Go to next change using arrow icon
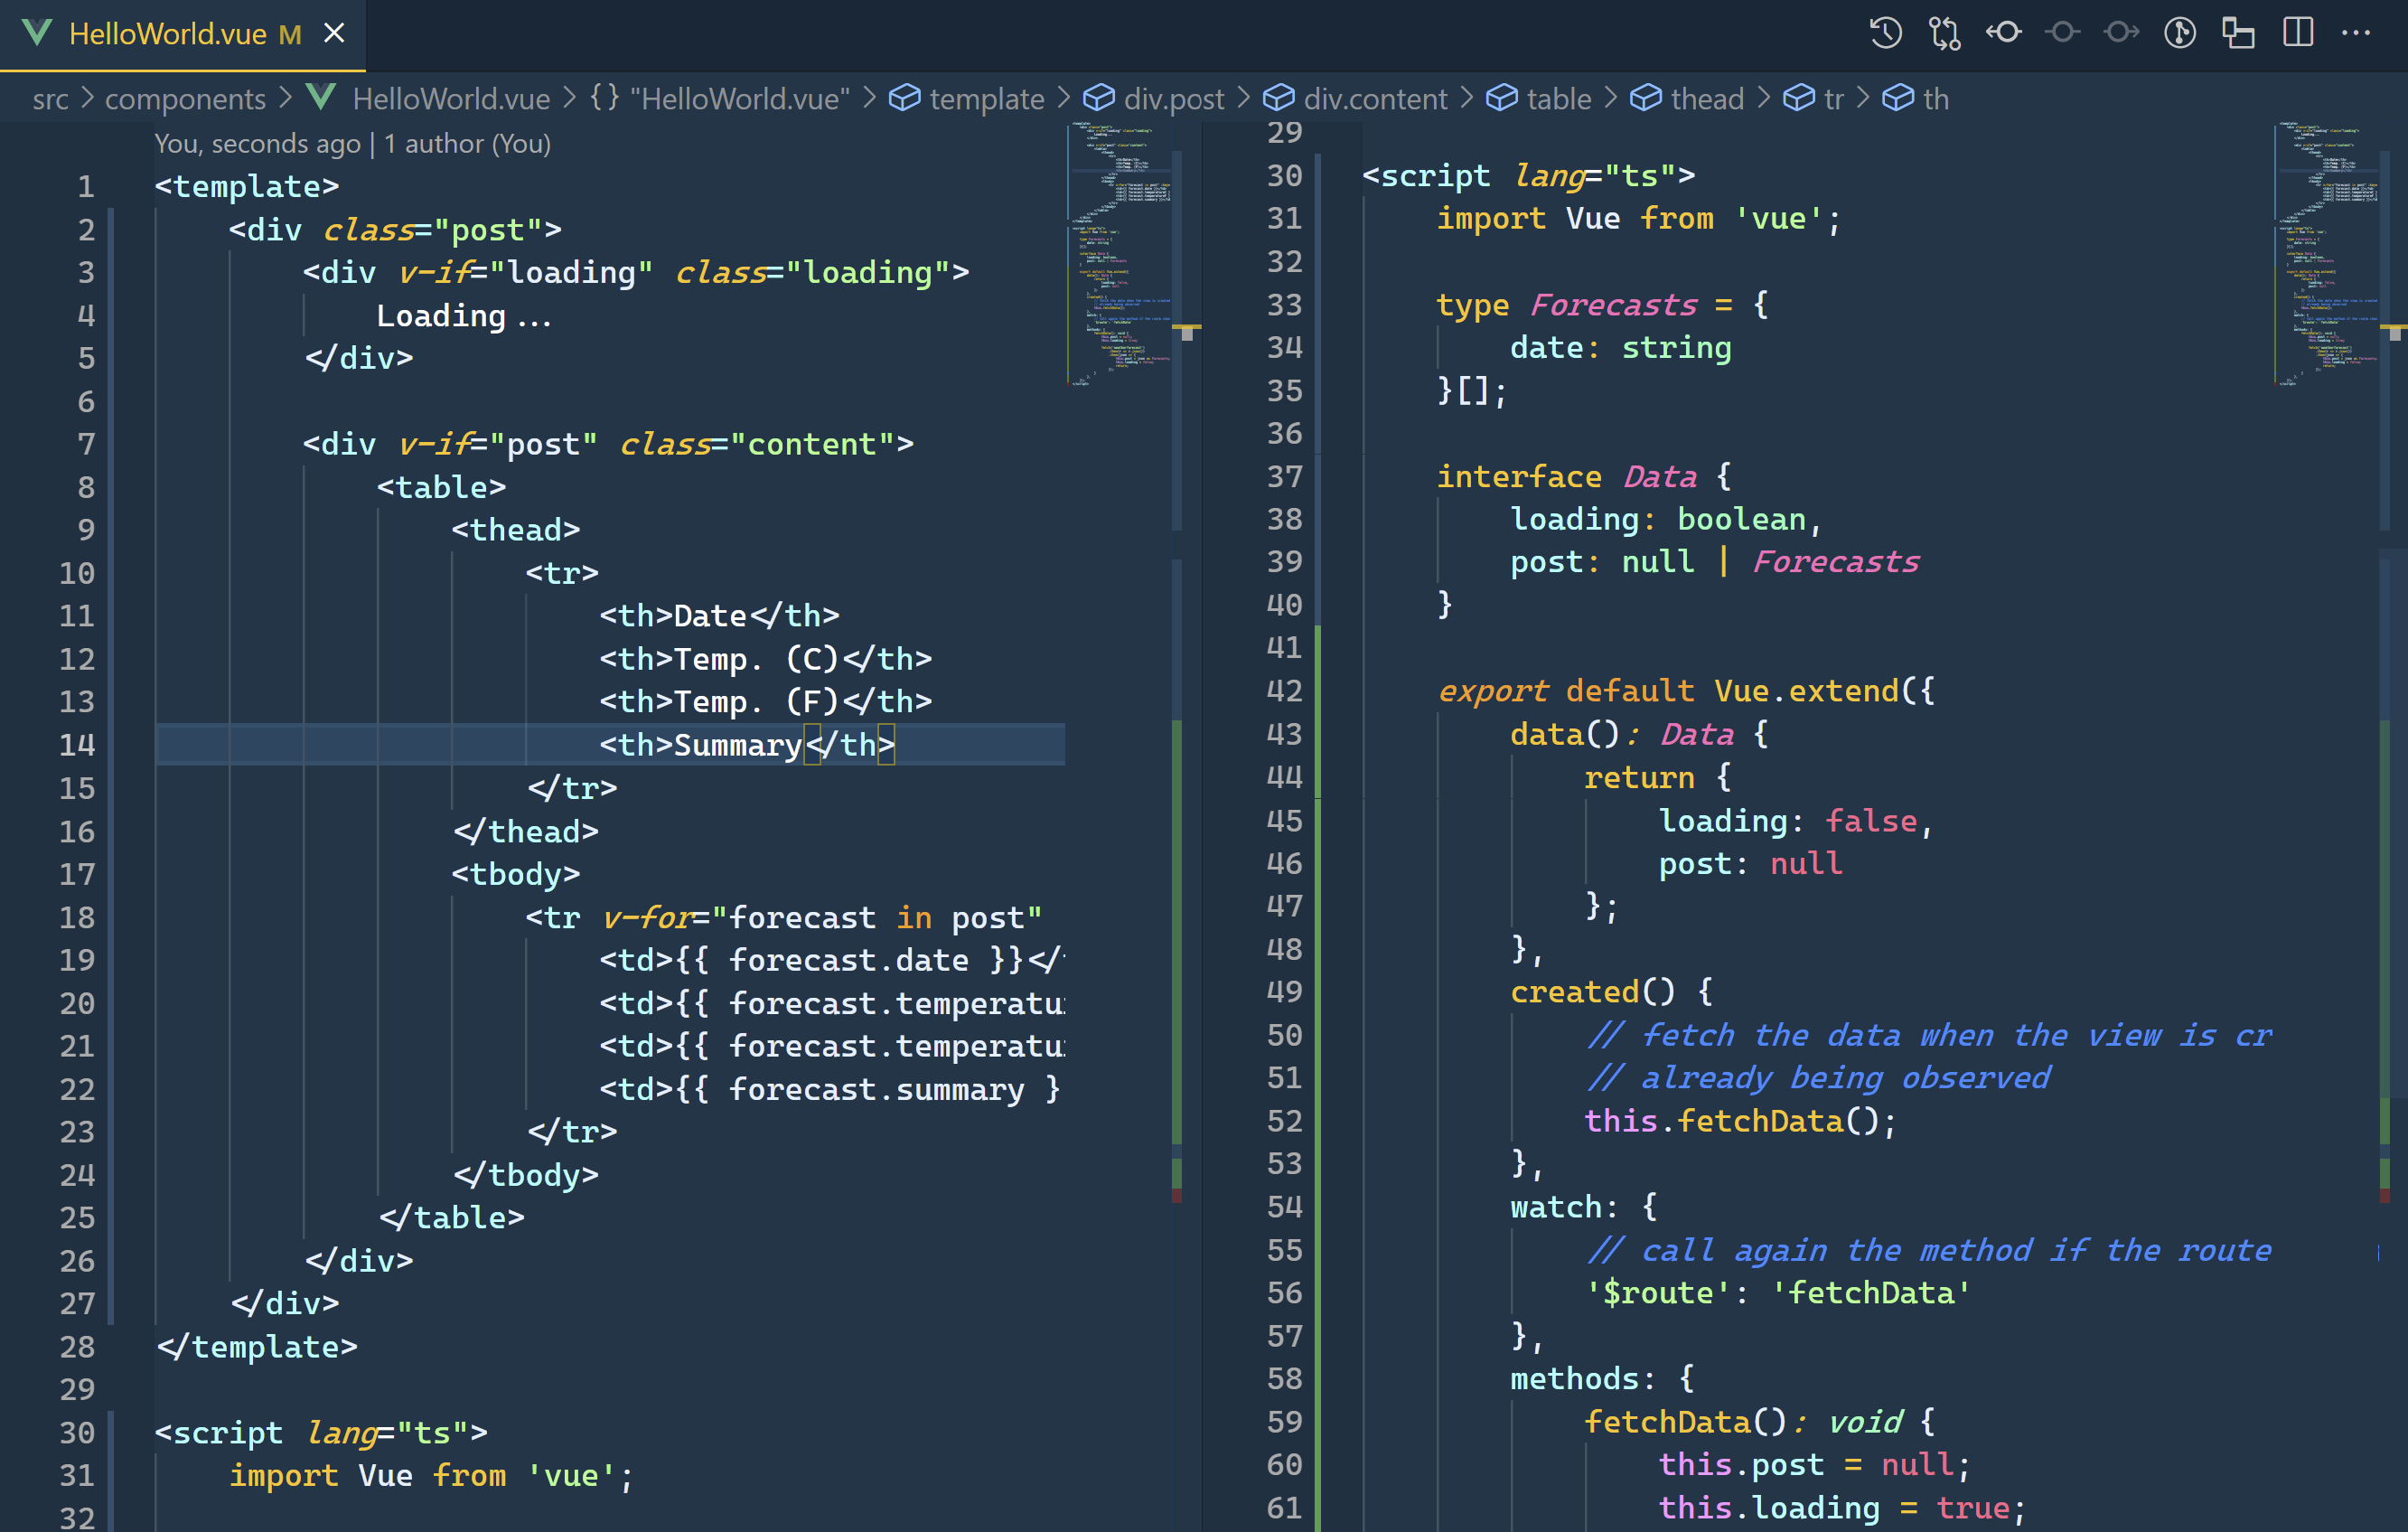The image size is (2408, 1532). [x=2121, y=32]
